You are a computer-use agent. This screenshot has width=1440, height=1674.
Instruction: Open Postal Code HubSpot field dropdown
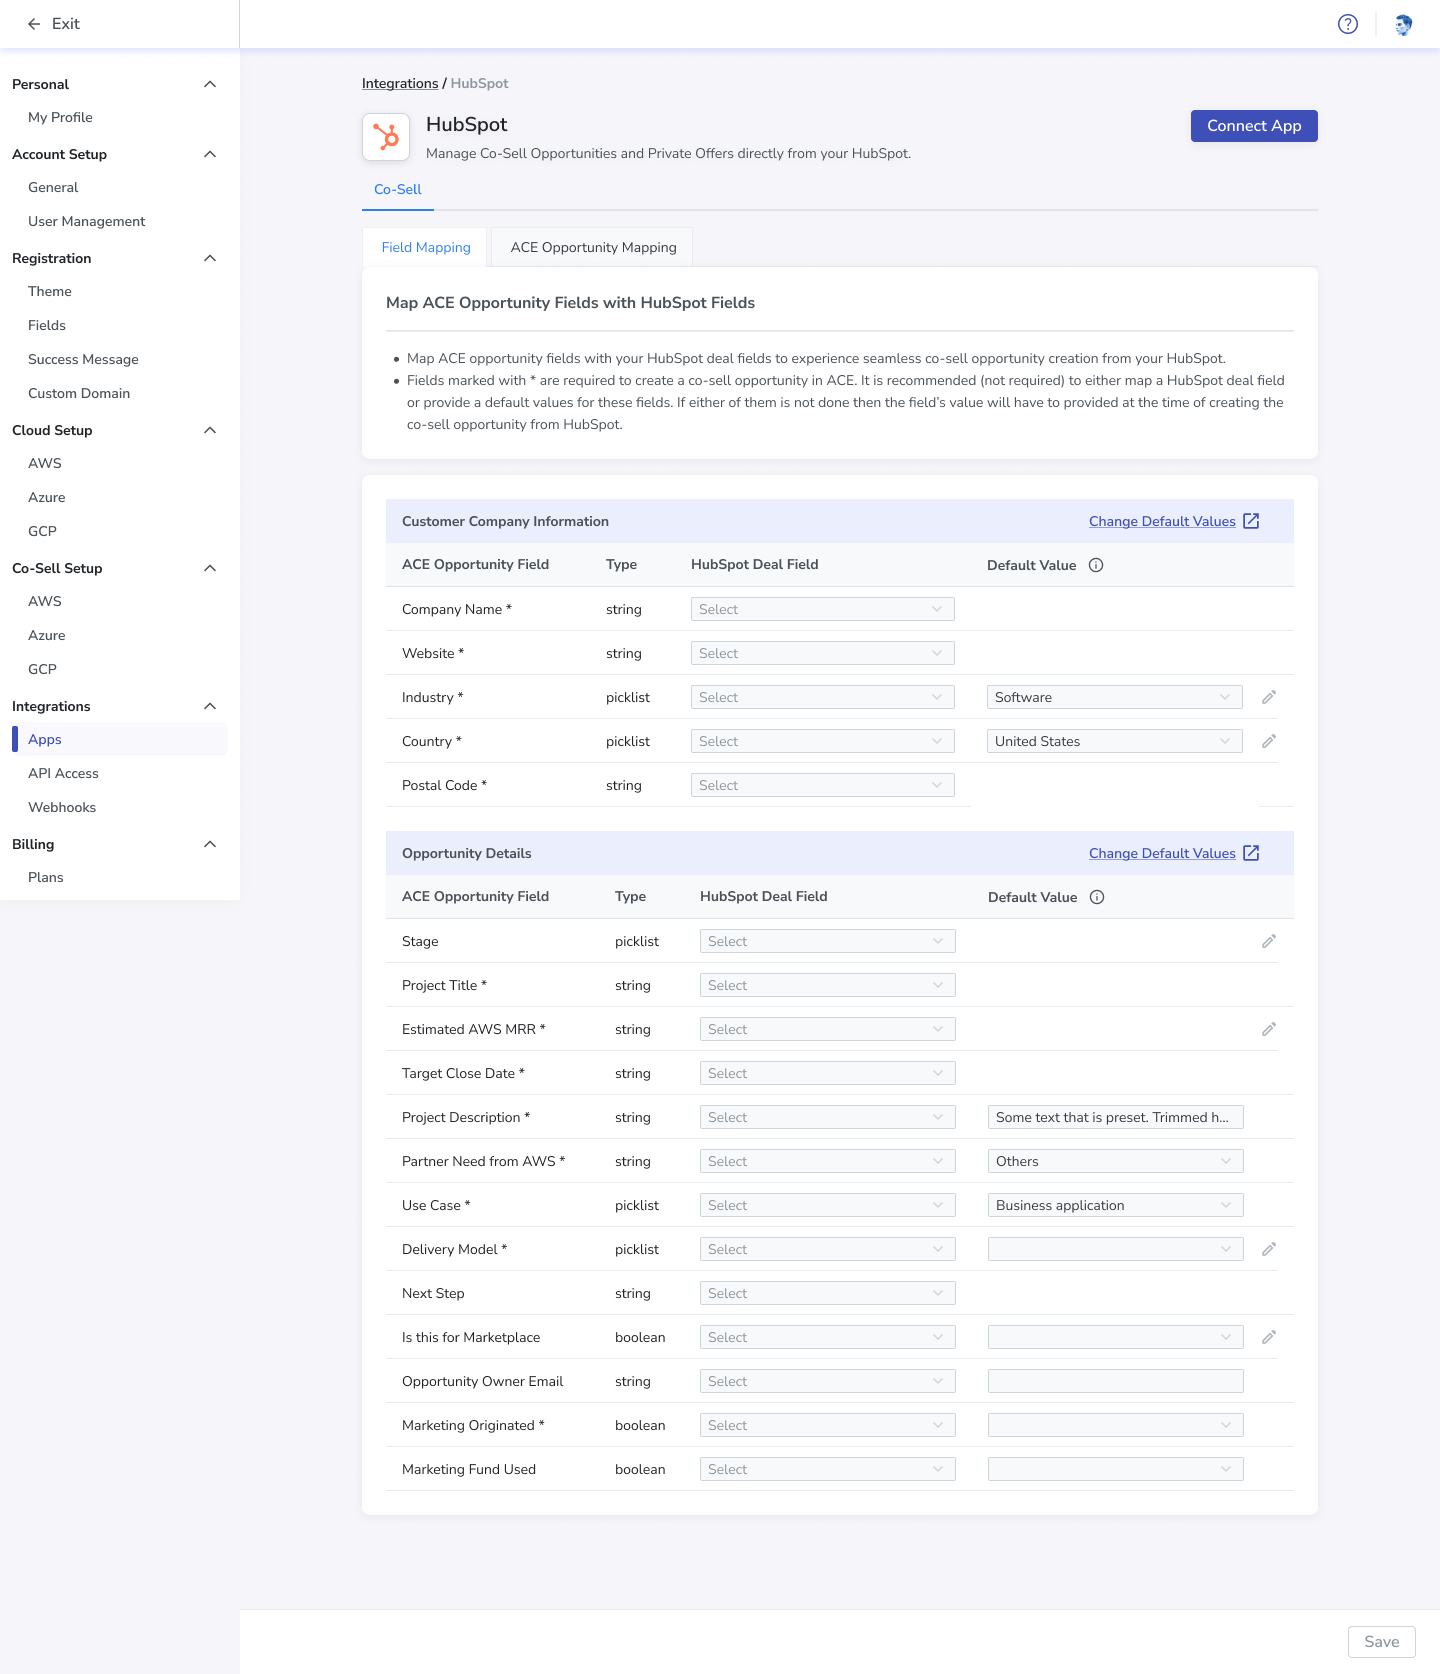click(822, 785)
